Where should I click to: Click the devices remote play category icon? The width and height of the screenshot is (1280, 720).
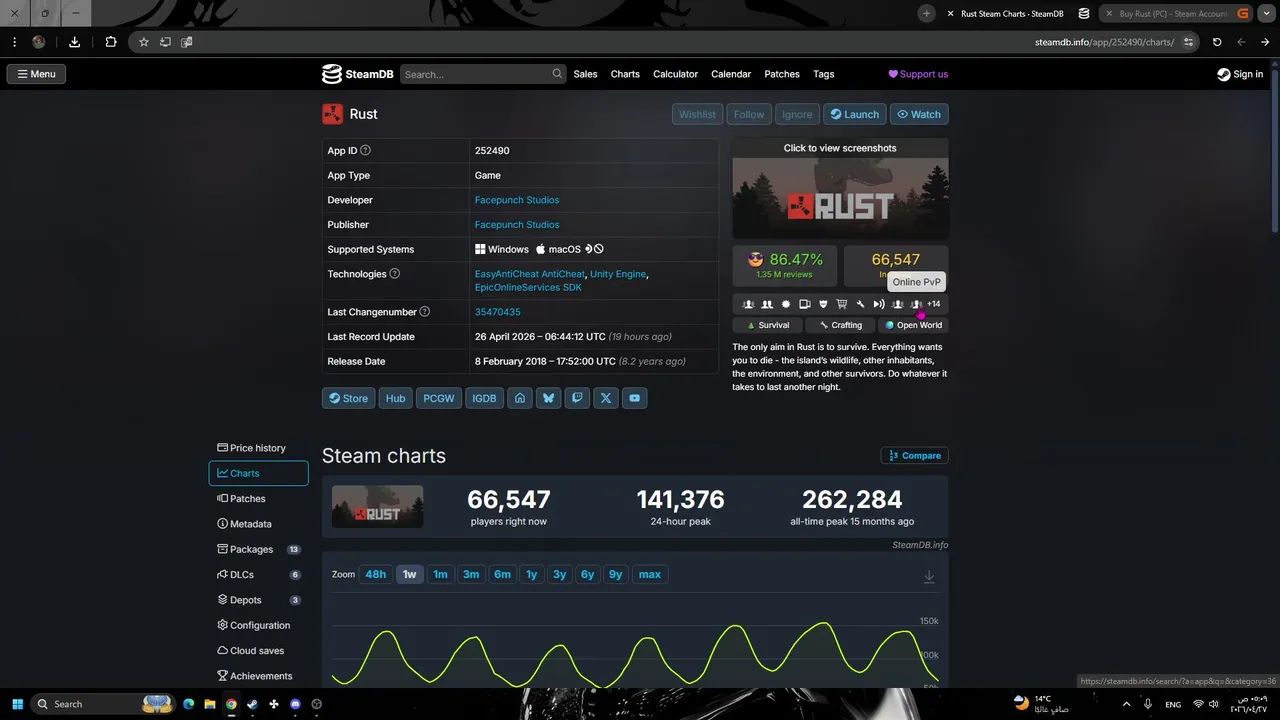(x=805, y=304)
